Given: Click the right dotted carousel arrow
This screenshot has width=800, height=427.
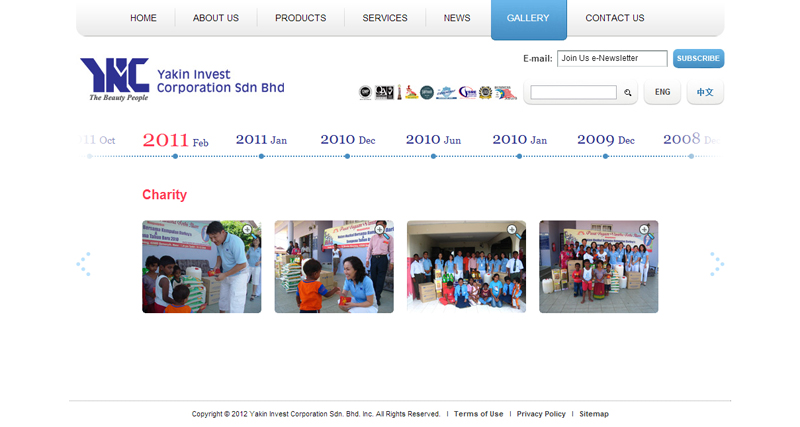Looking at the screenshot, I should pos(716,264).
